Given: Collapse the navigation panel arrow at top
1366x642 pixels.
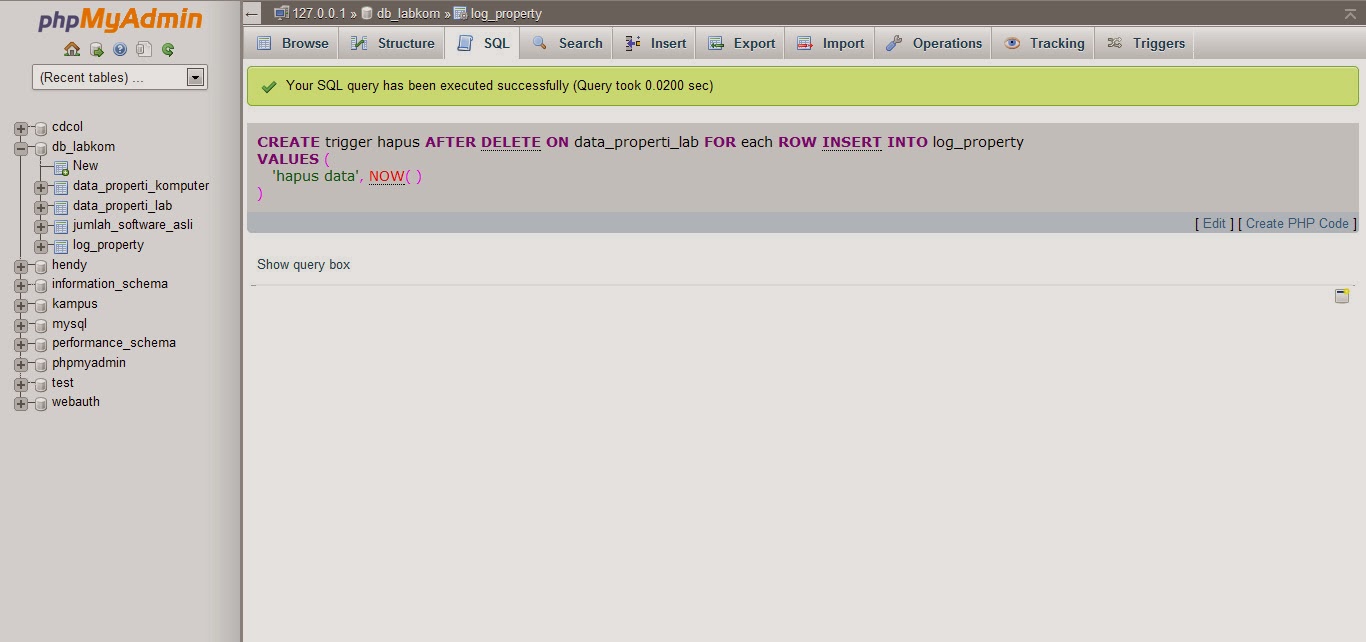Looking at the screenshot, I should click(x=251, y=13).
